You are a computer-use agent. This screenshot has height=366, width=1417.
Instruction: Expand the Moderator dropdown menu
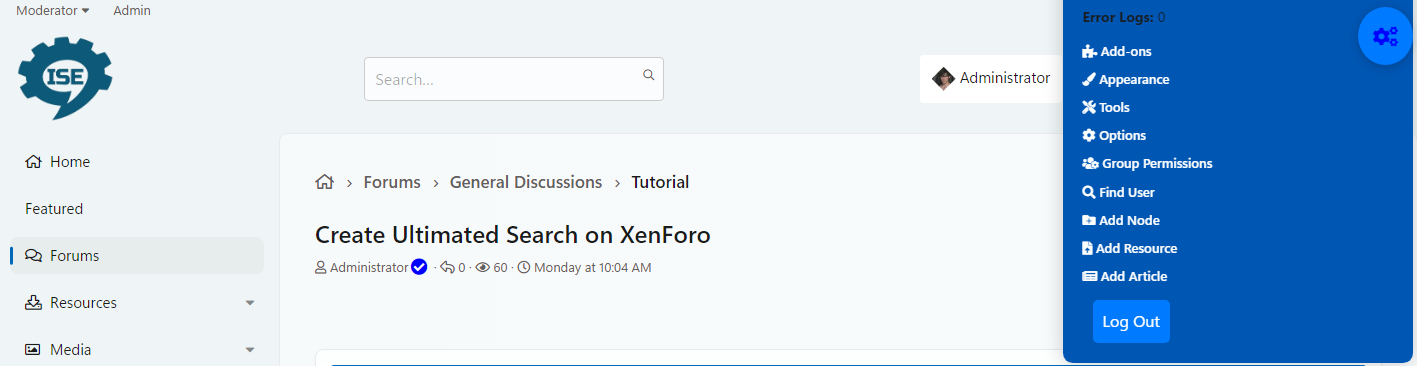point(52,11)
